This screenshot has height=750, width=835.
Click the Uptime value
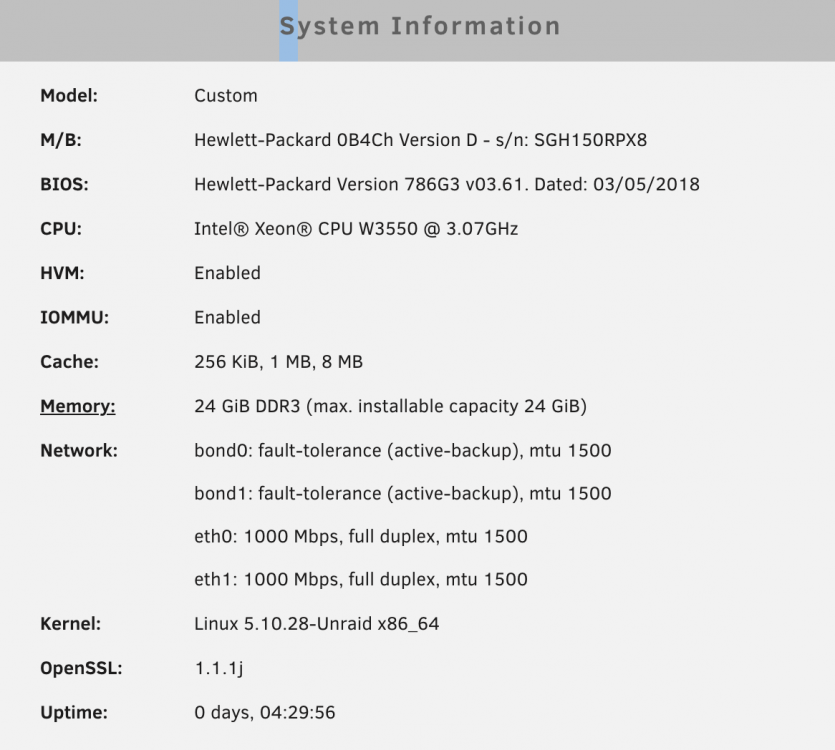point(265,713)
